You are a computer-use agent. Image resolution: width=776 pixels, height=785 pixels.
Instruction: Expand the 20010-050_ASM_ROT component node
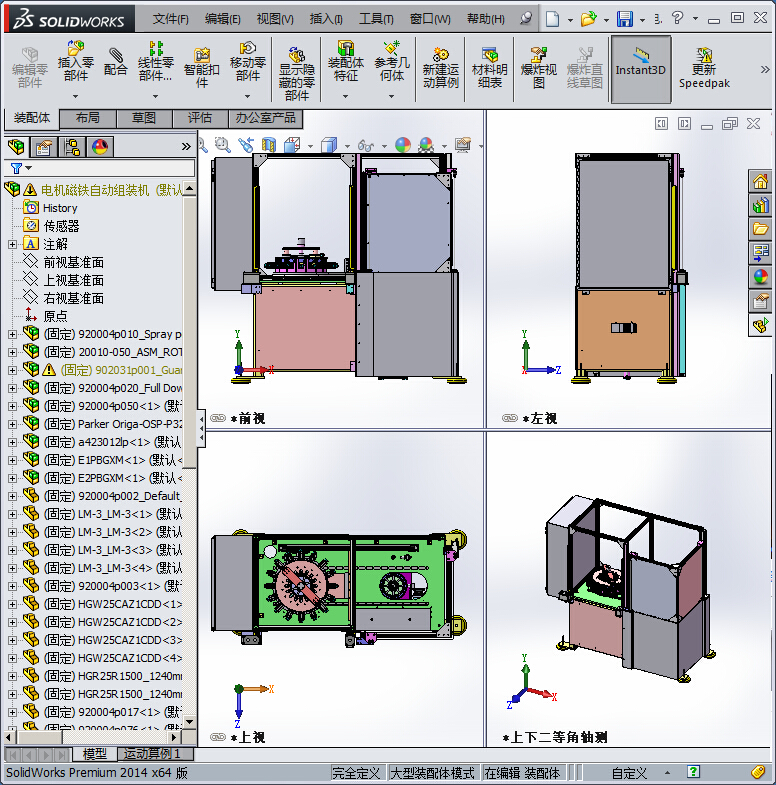pyautogui.click(x=12, y=352)
